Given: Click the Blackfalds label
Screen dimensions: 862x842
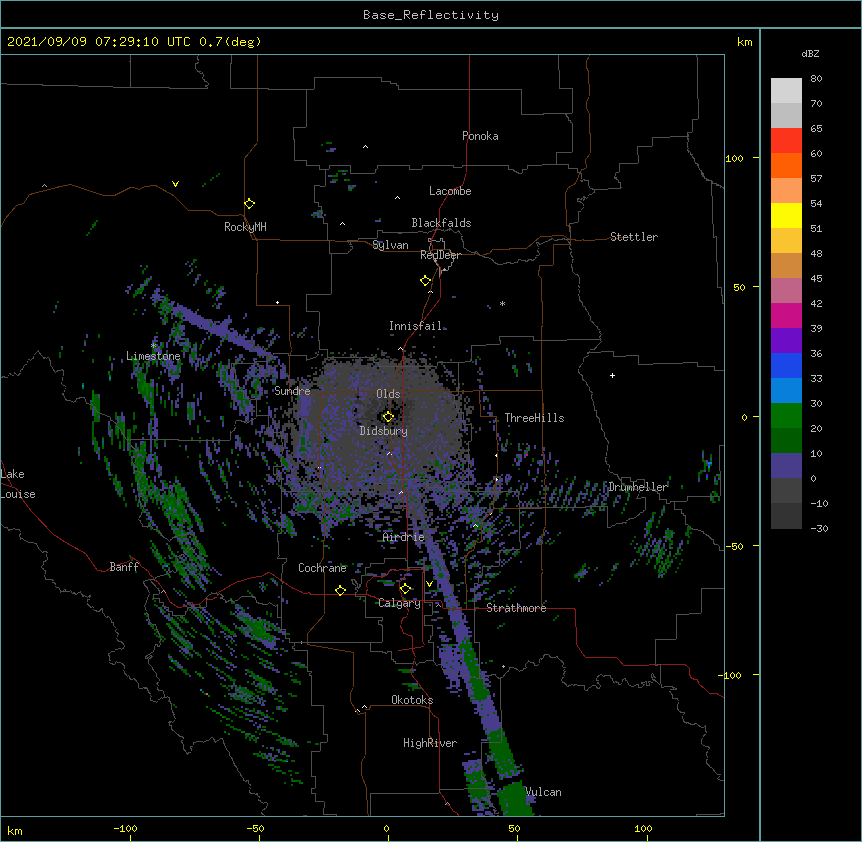Looking at the screenshot, I should pos(441,223).
